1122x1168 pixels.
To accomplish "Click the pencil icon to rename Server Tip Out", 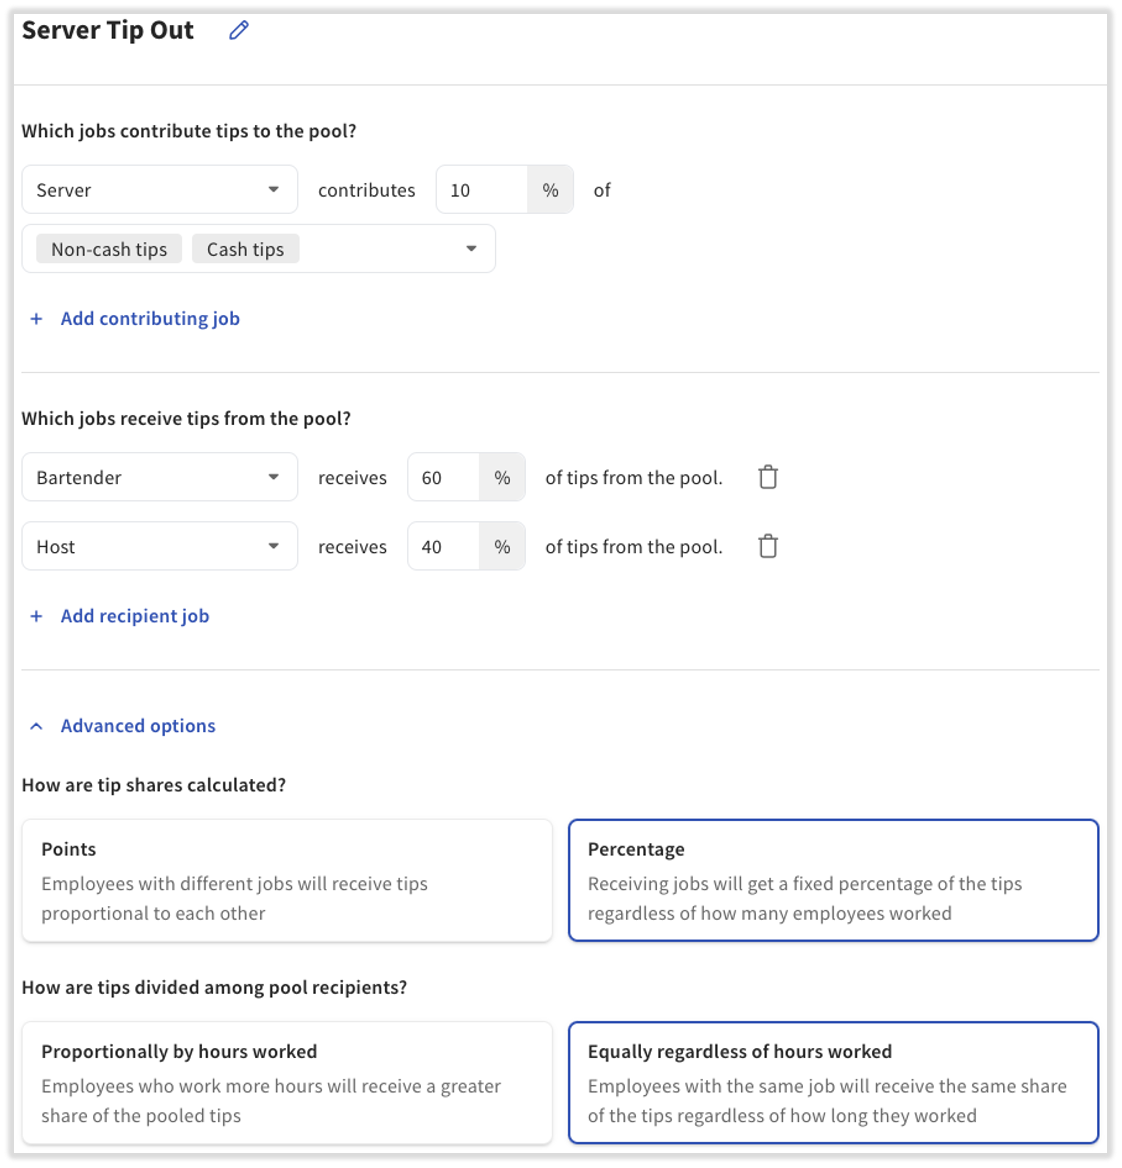I will 238,31.
